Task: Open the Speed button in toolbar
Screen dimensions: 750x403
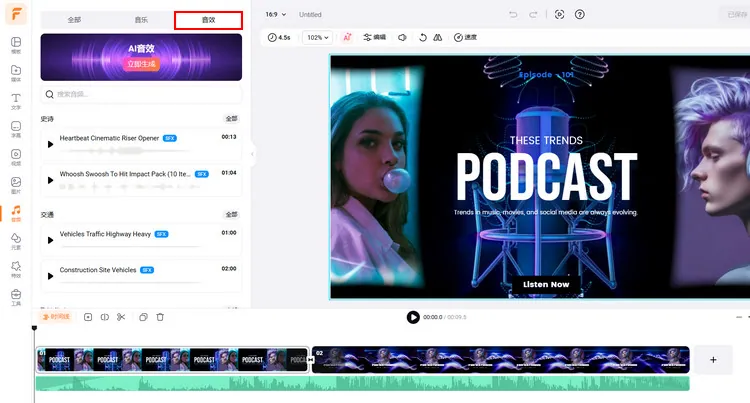Action: [x=465, y=37]
